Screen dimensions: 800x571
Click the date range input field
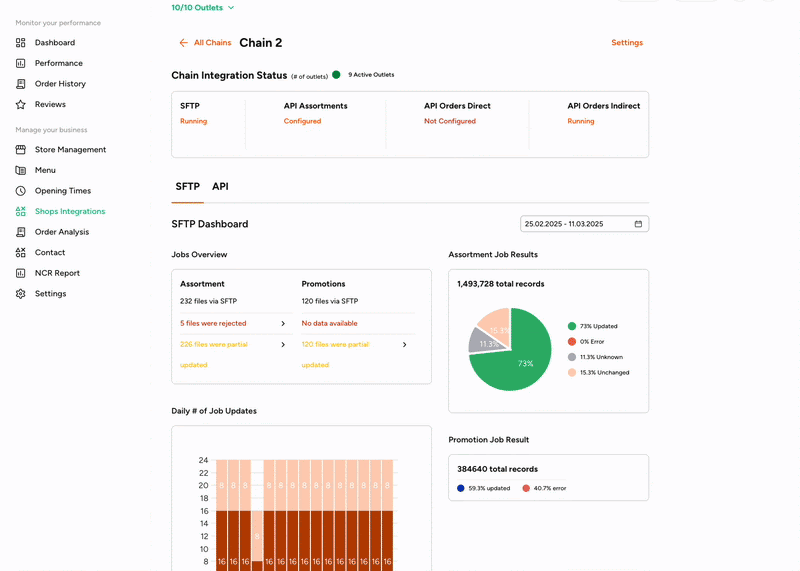click(575, 224)
